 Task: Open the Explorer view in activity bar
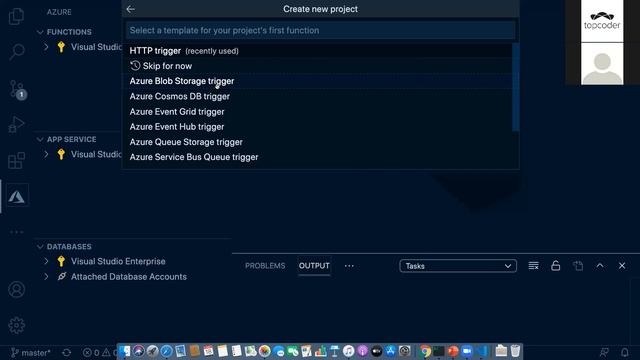(16, 16)
